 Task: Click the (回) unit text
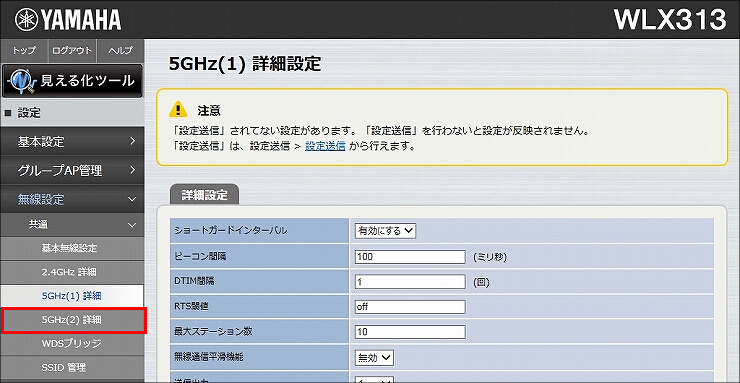pos(481,282)
